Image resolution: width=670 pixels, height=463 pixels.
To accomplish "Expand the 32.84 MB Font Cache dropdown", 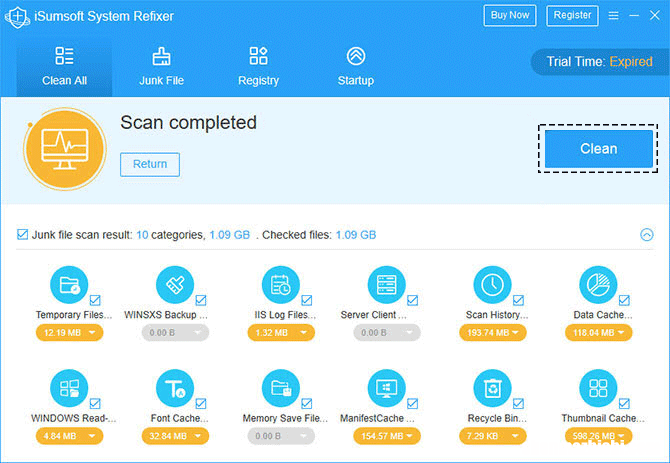I will coord(175,436).
